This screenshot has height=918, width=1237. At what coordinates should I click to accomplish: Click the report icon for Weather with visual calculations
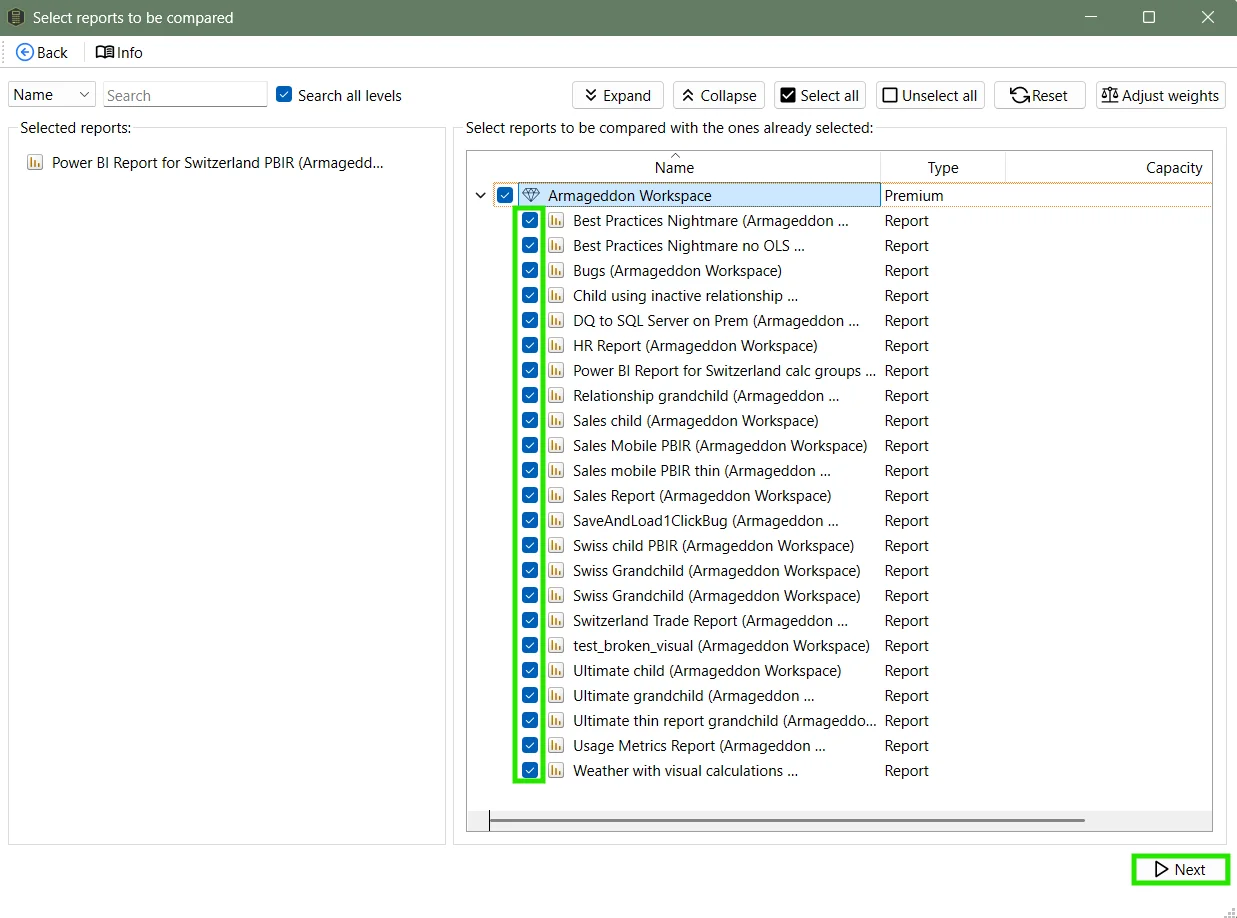click(x=556, y=771)
